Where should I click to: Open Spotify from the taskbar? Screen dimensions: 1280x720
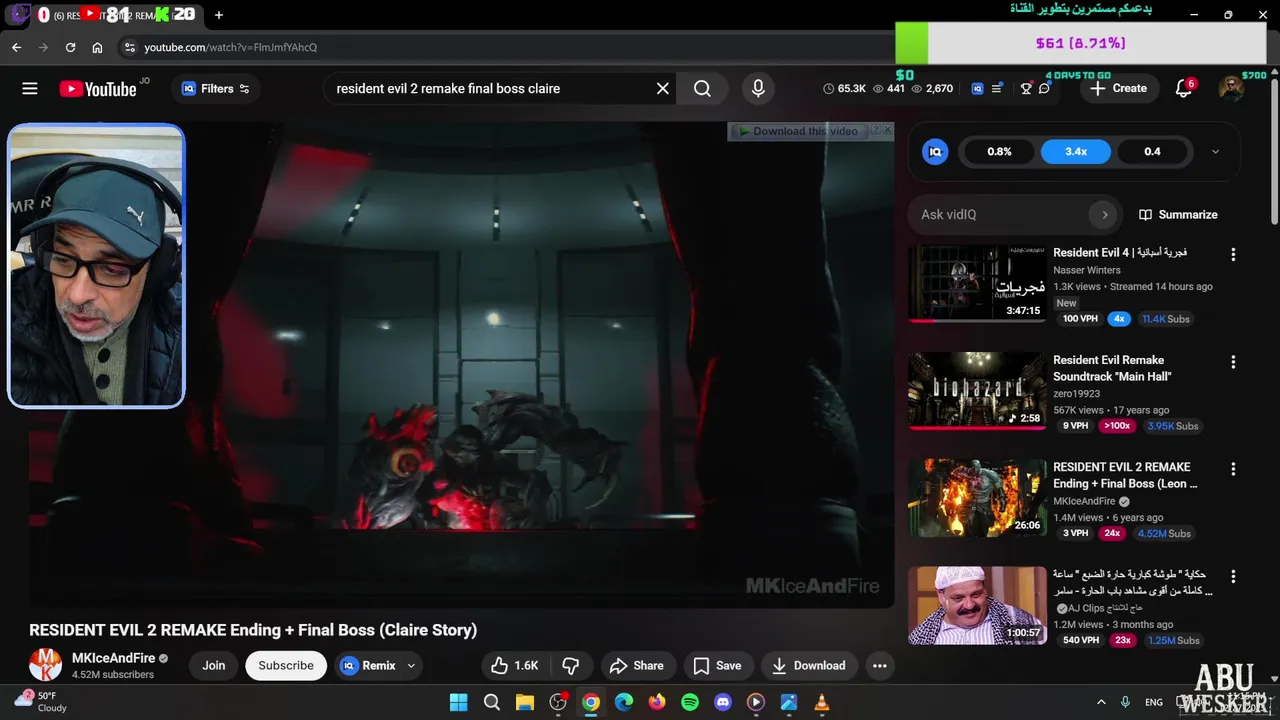[690, 702]
